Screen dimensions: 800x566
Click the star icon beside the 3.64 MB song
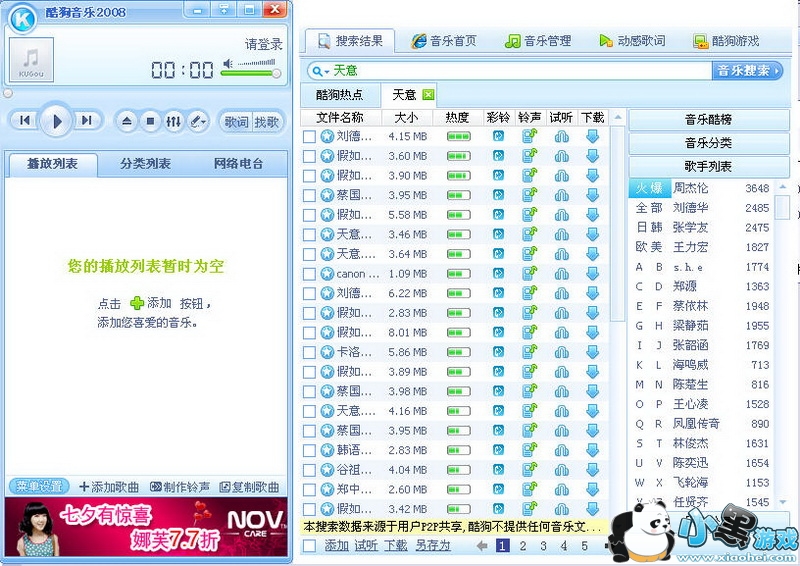[327, 254]
